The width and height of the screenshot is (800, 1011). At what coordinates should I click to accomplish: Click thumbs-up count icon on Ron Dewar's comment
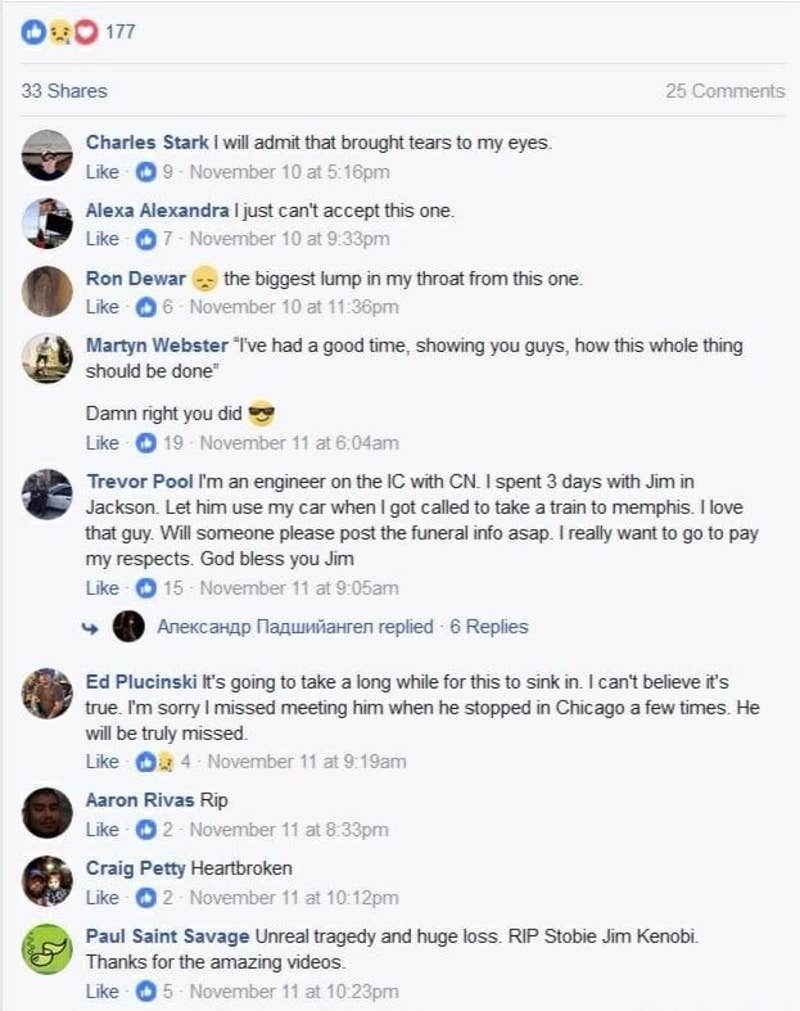[x=146, y=307]
